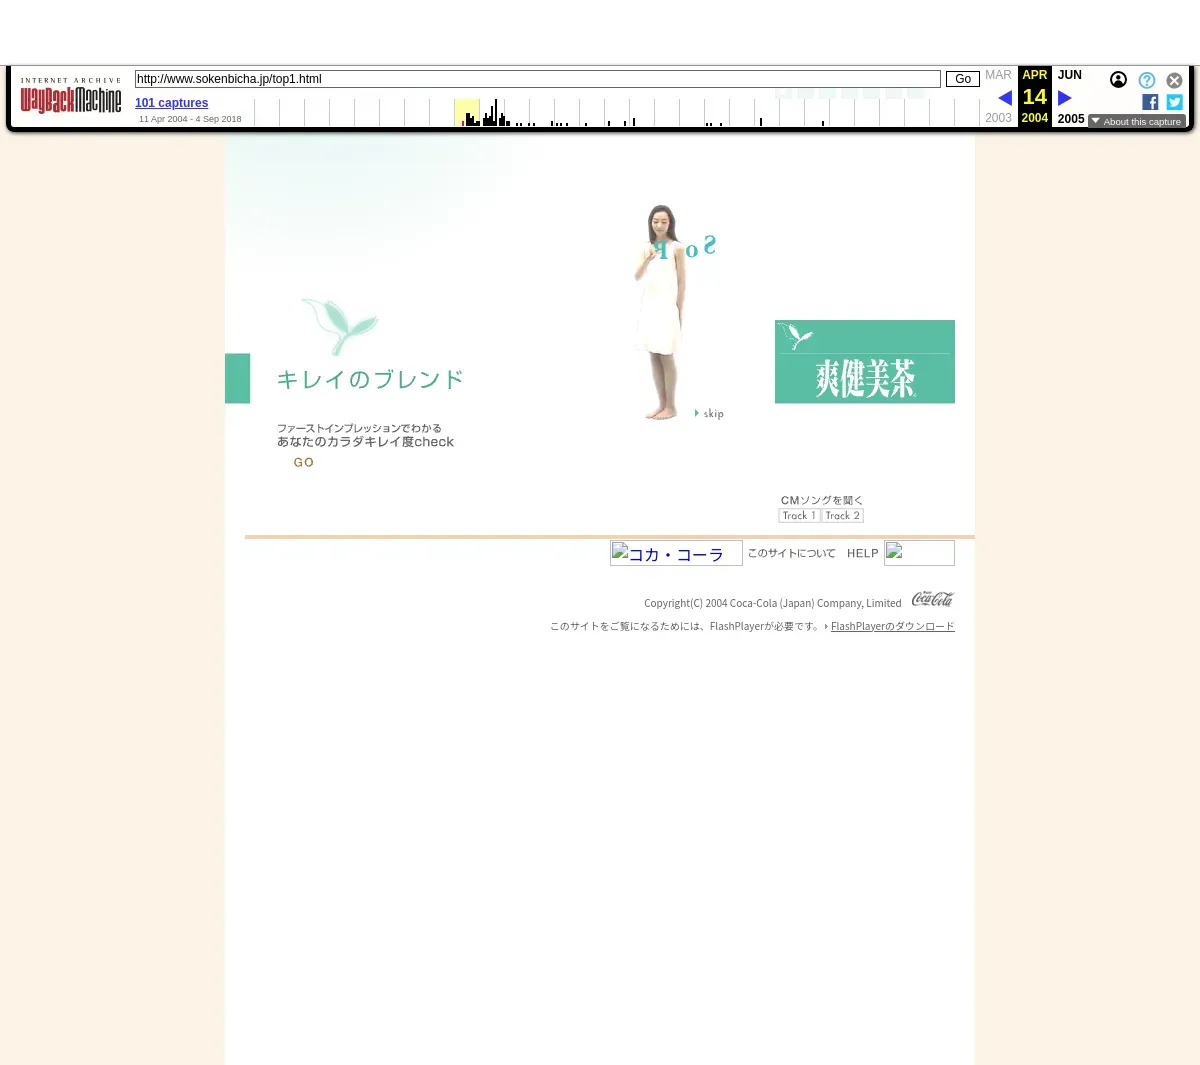Click the あなたのカラダキレイ度check text
The image size is (1200, 1065).
[x=365, y=442]
